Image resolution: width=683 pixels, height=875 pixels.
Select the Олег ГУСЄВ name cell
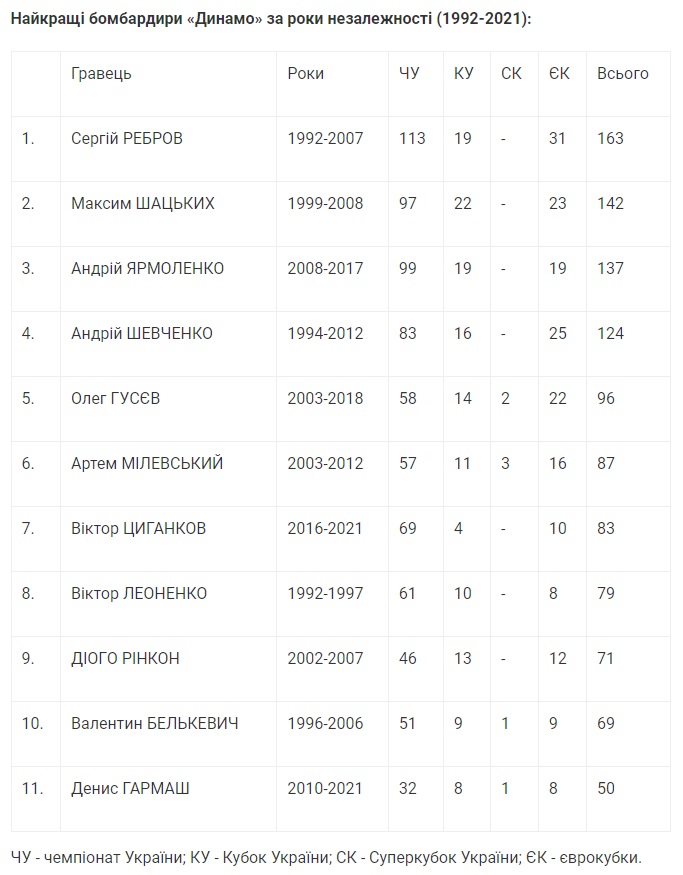[116, 398]
